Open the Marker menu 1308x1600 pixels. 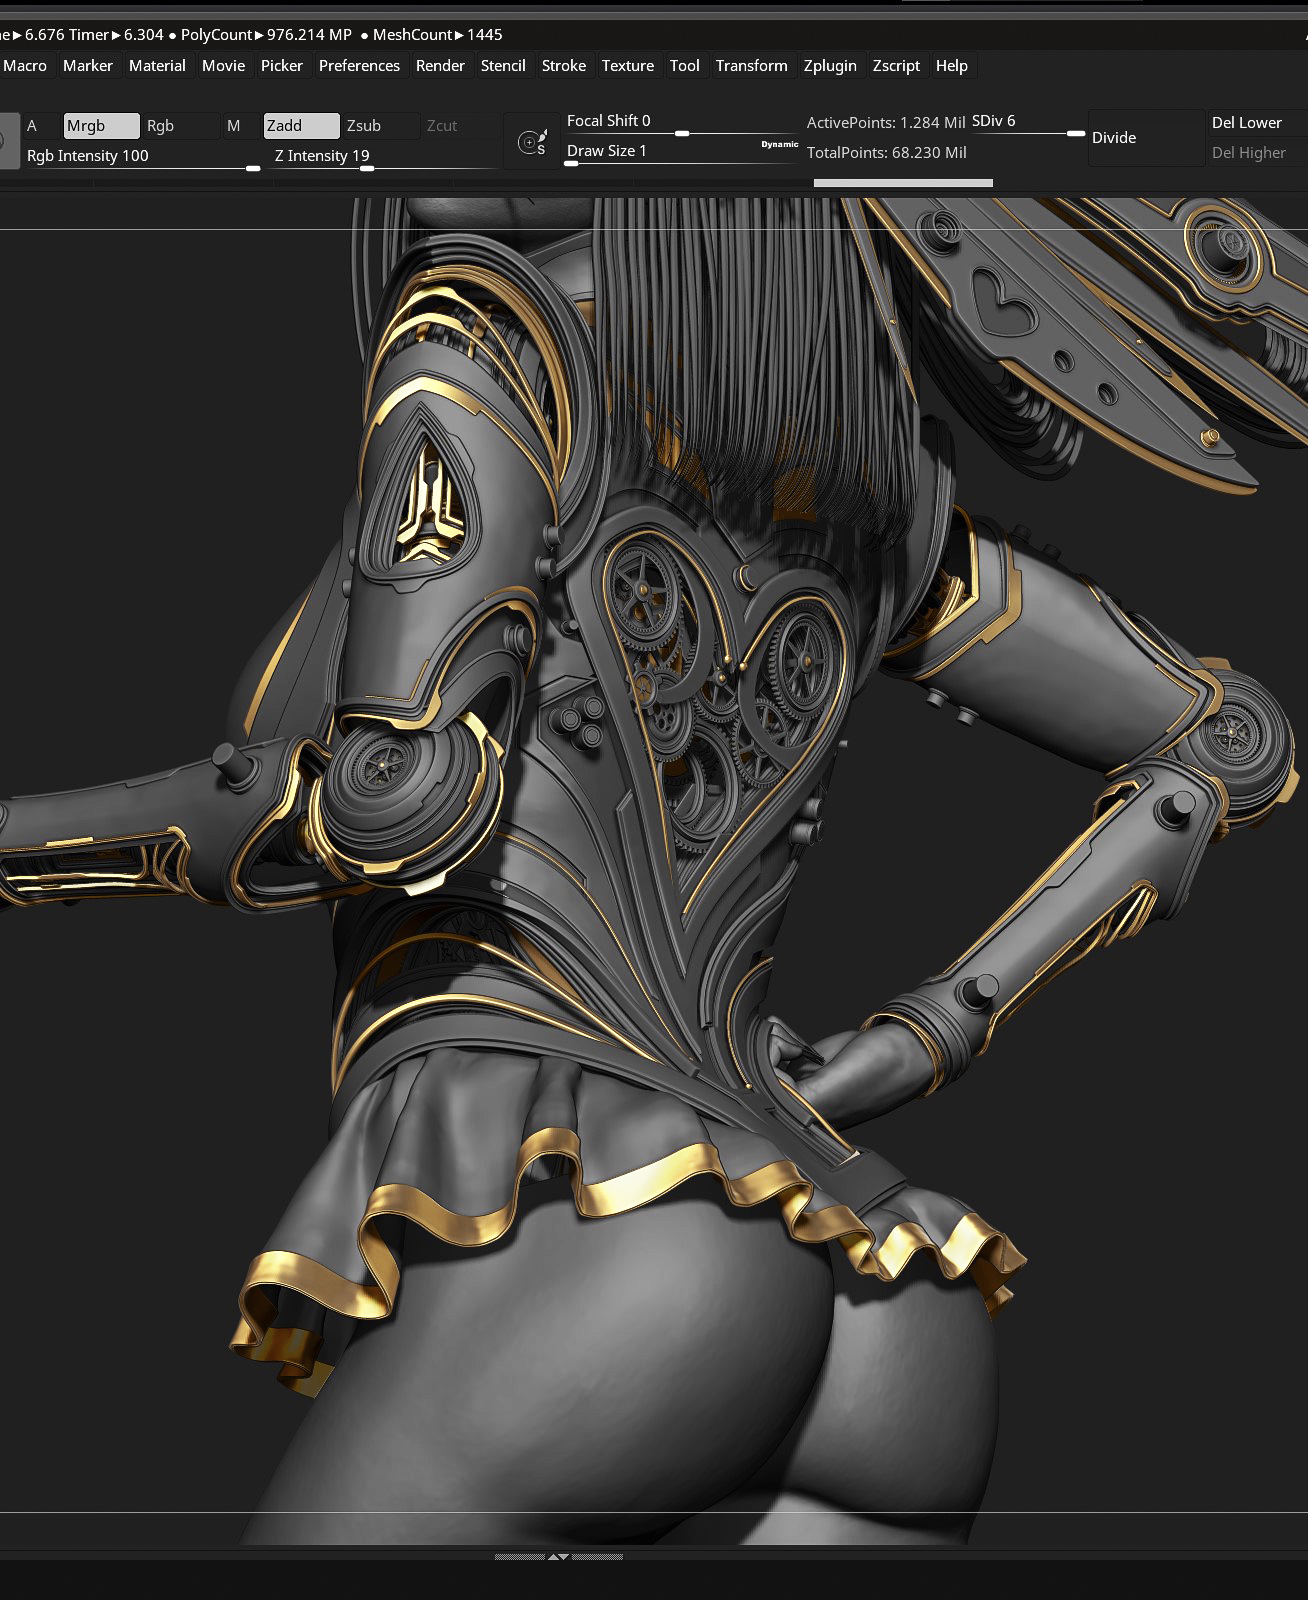click(x=88, y=66)
